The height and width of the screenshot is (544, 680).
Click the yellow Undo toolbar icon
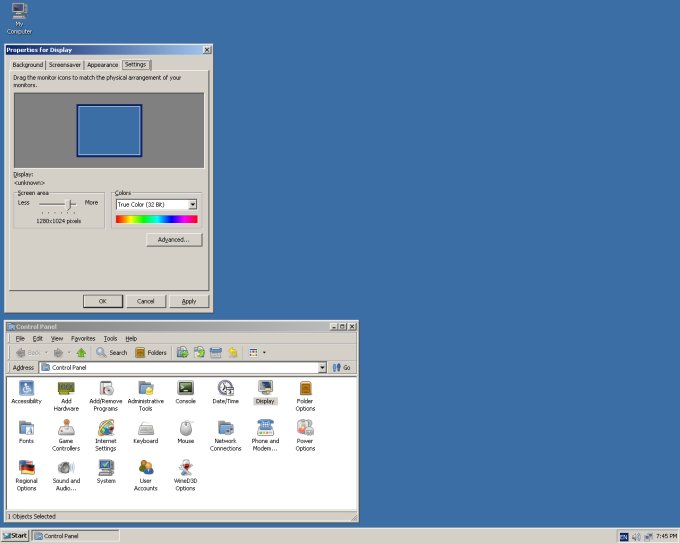tap(233, 353)
